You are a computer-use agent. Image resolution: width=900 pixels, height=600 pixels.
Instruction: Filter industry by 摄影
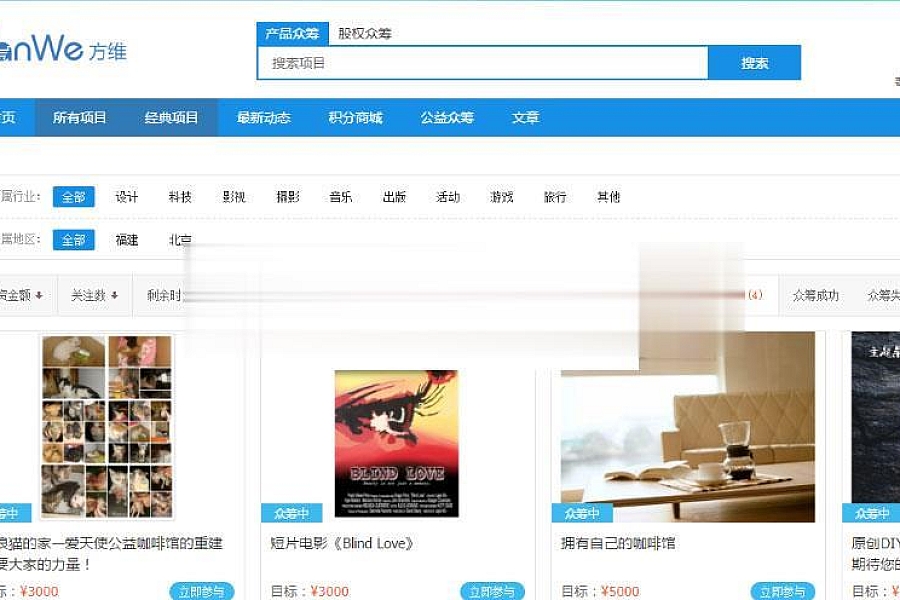[x=288, y=197]
